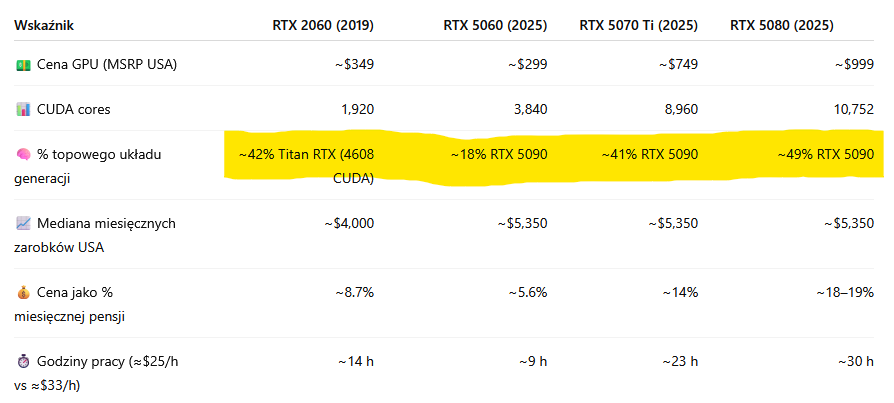Click the ~$749 price for RTX 5070 Ti

pos(678,65)
